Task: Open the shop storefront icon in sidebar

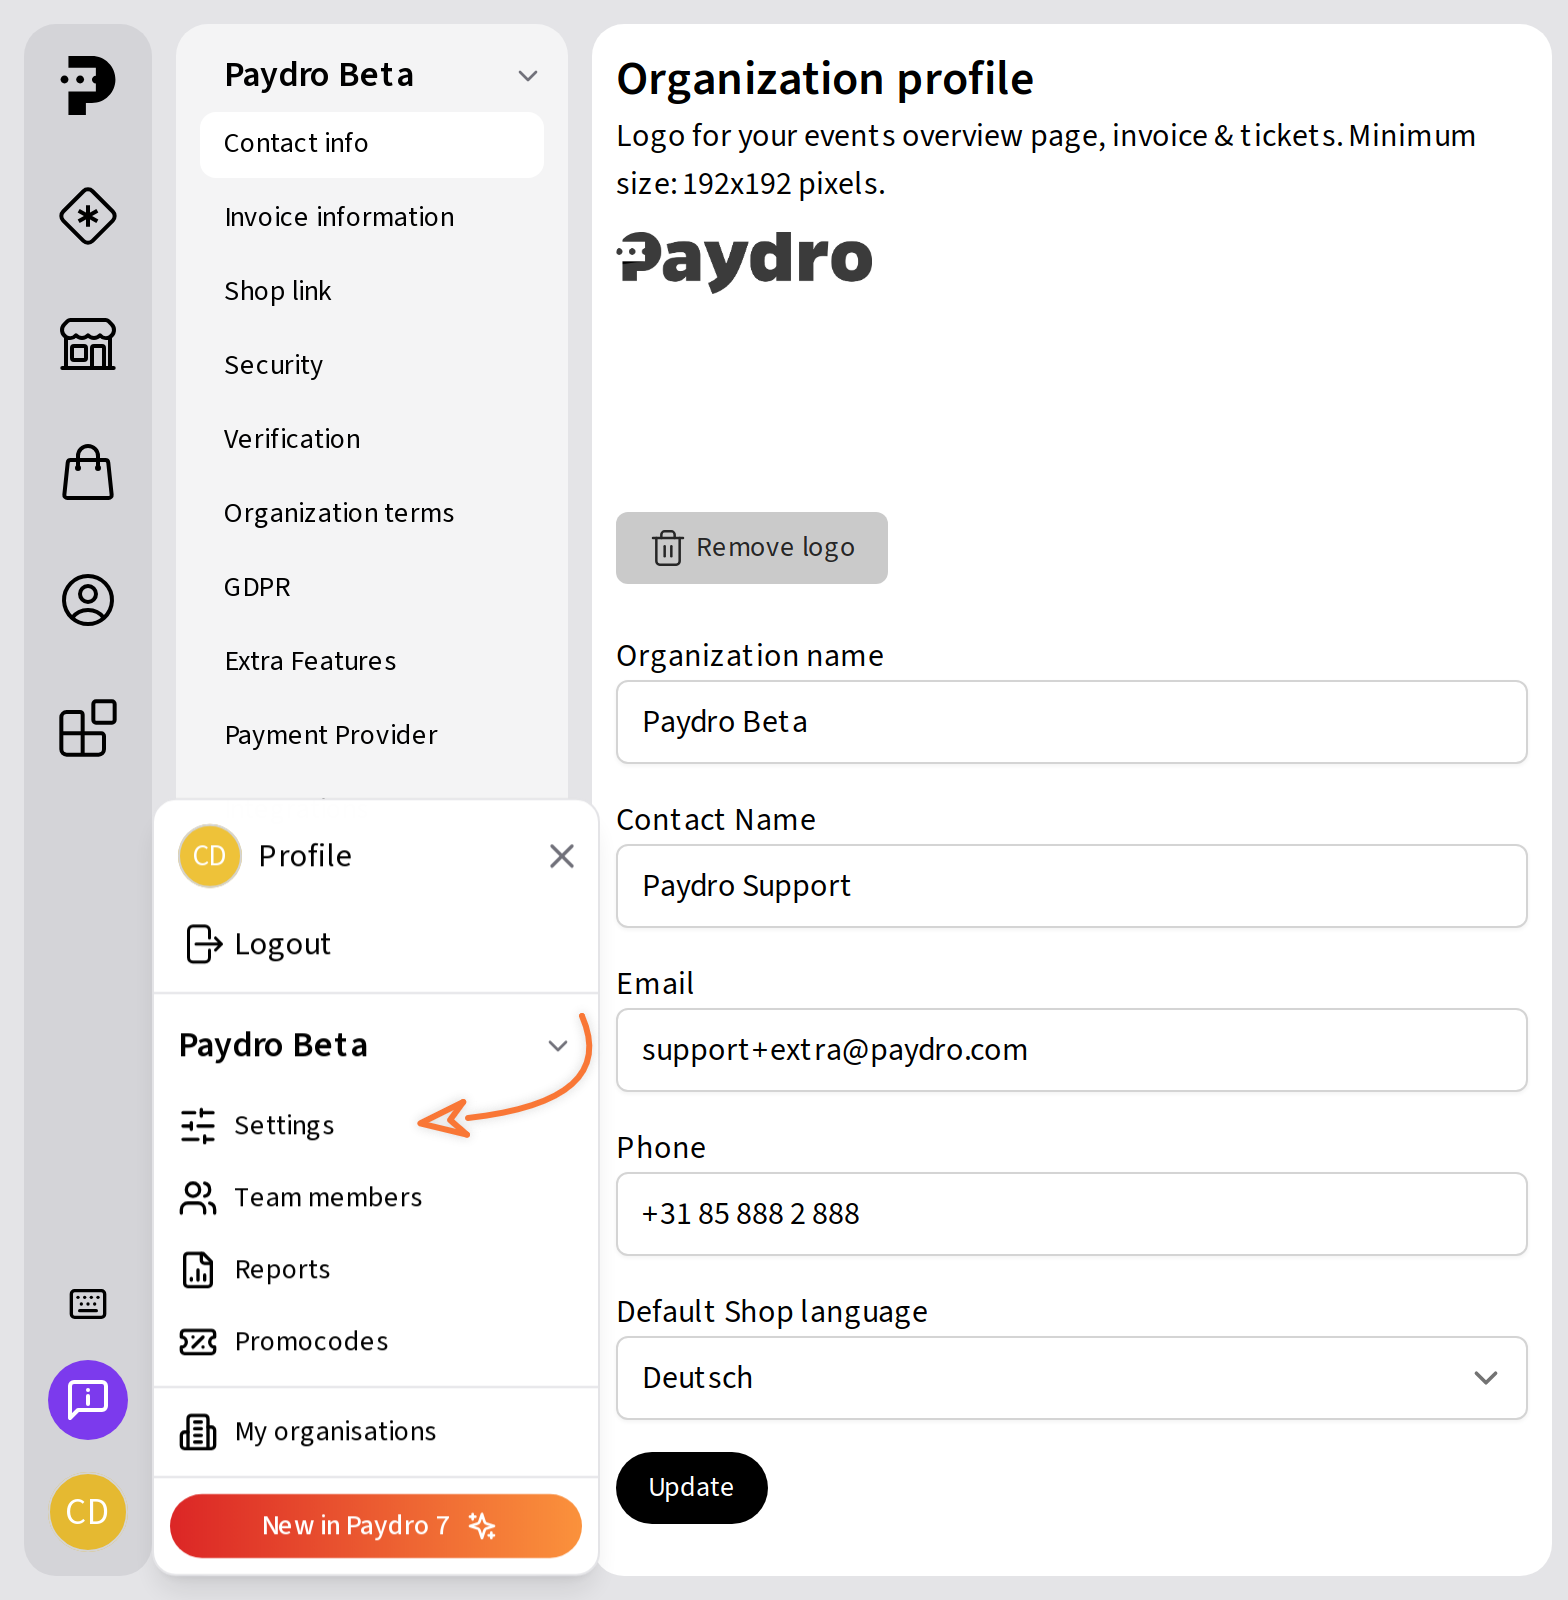Action: [x=88, y=344]
